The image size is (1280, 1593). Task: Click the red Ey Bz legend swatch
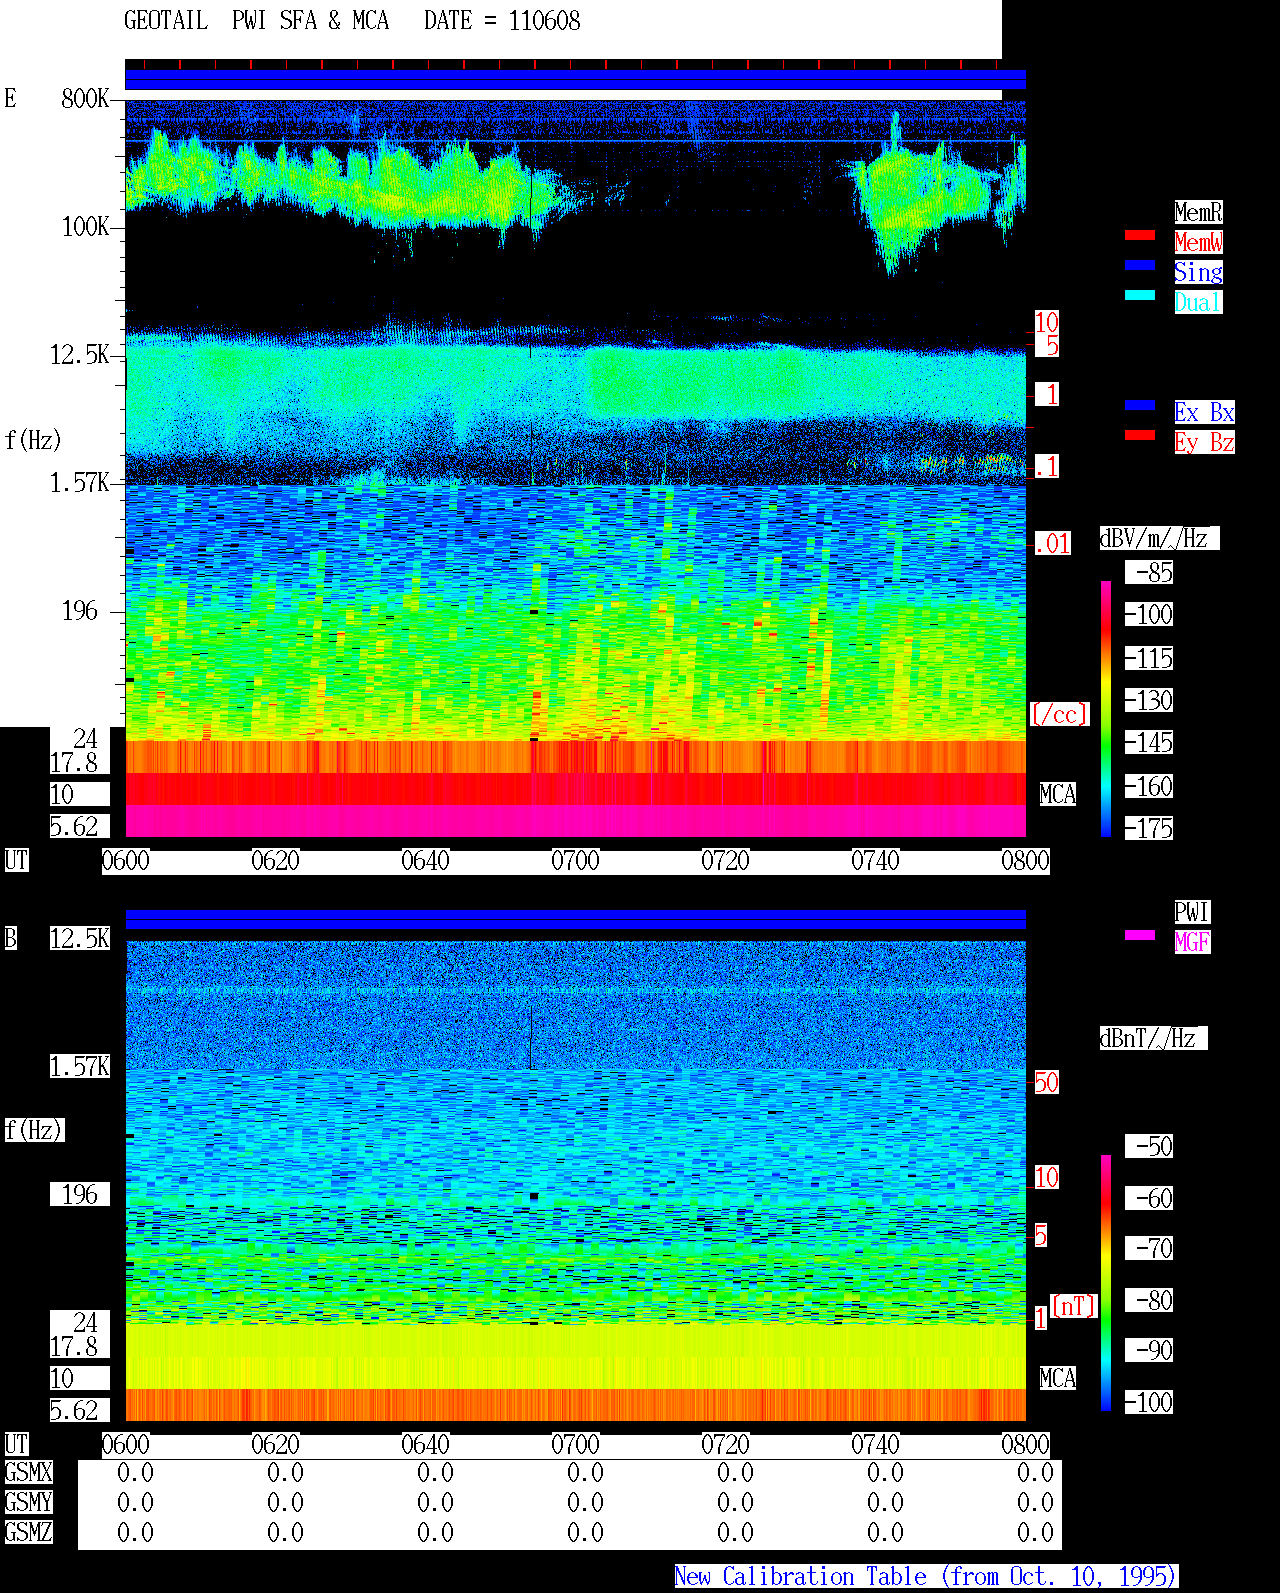click(x=1140, y=435)
